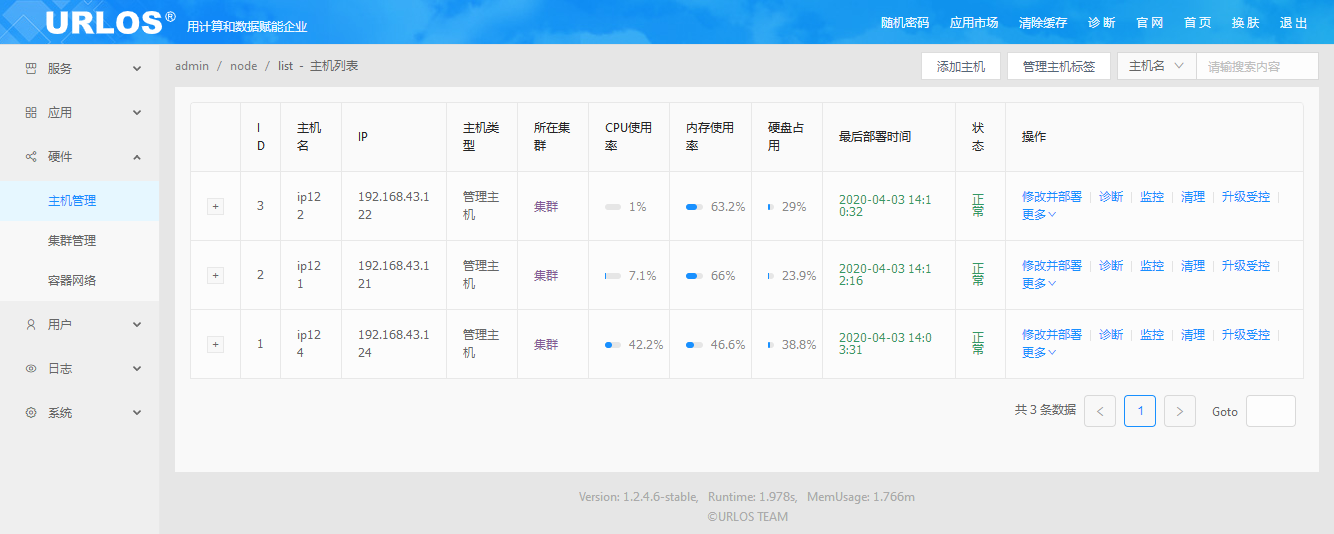Click the 服务 sidebar menu icon
This screenshot has height=534, width=1334.
(30, 69)
